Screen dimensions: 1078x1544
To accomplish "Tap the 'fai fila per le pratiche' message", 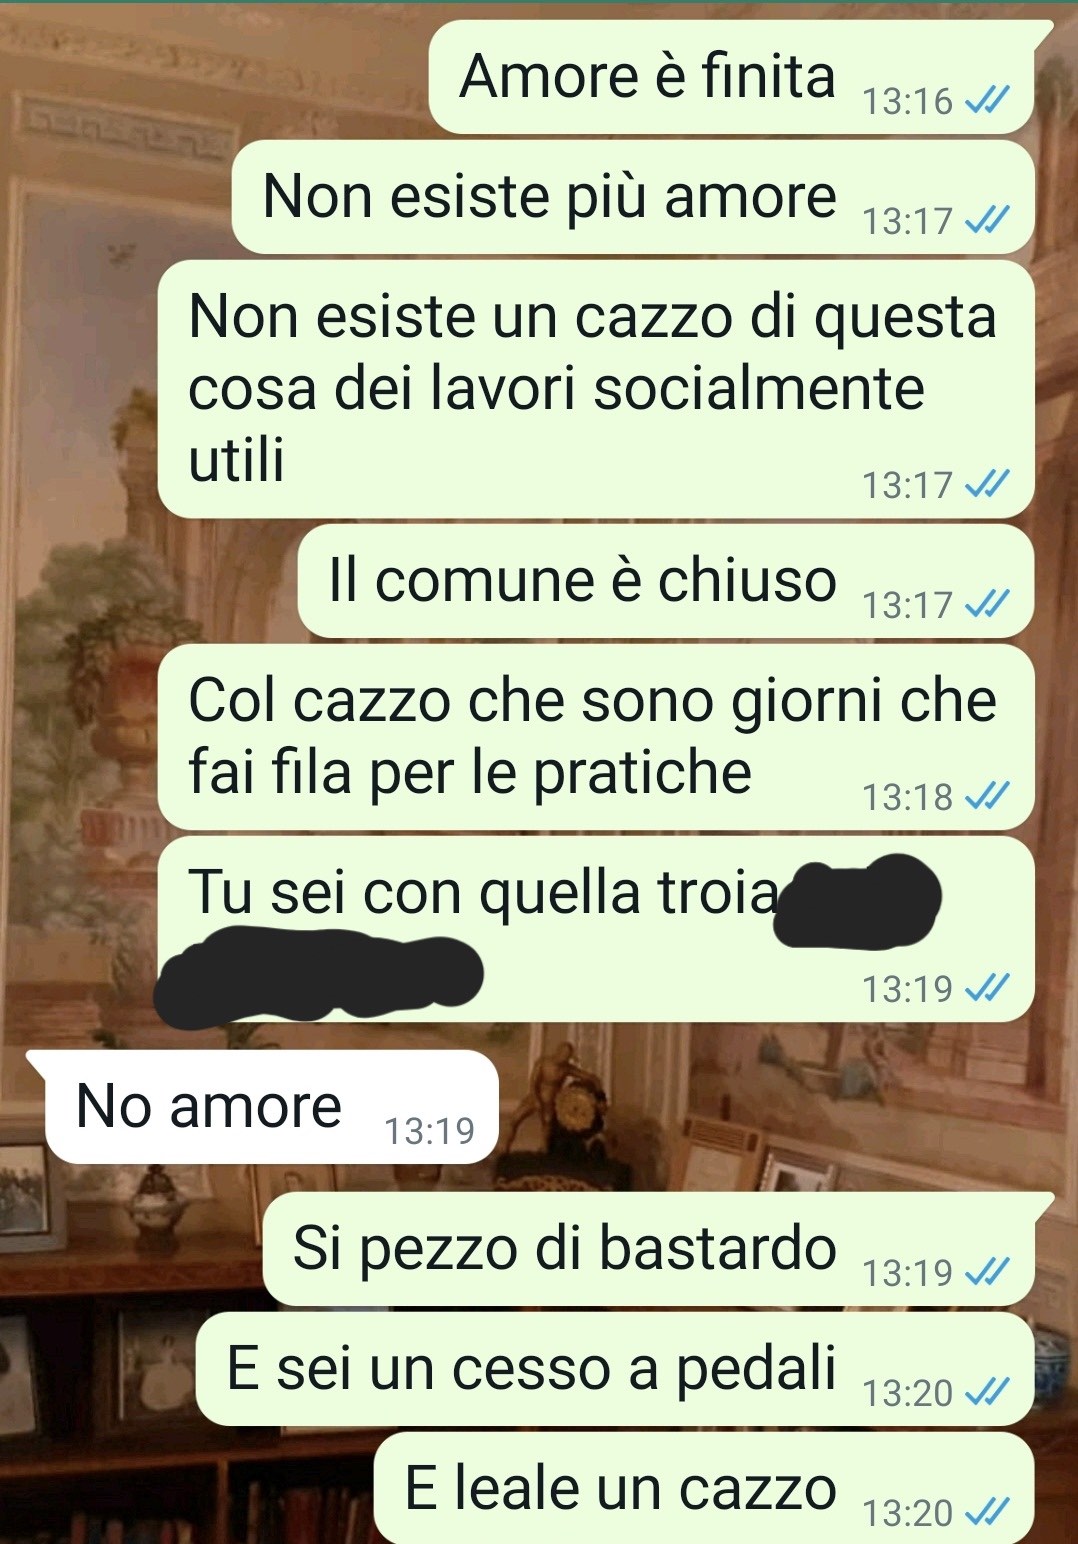I will pyautogui.click(x=596, y=737).
